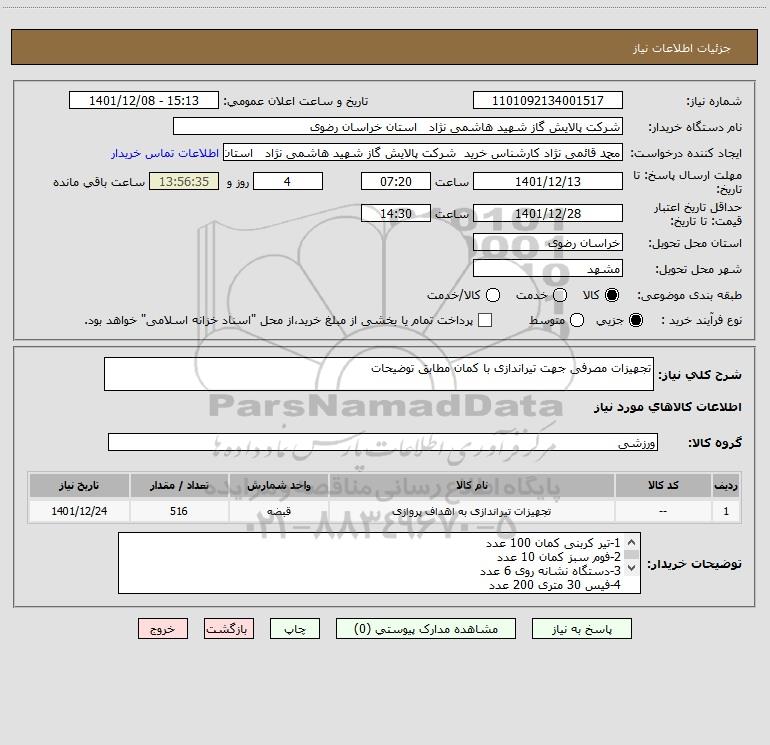Click the quantity cell 516
The image size is (770, 745).
coord(179,511)
